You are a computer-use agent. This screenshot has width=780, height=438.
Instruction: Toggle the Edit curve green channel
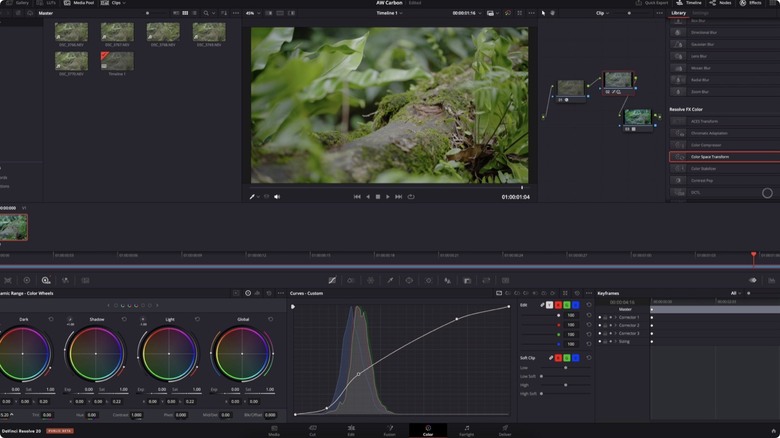pos(567,305)
